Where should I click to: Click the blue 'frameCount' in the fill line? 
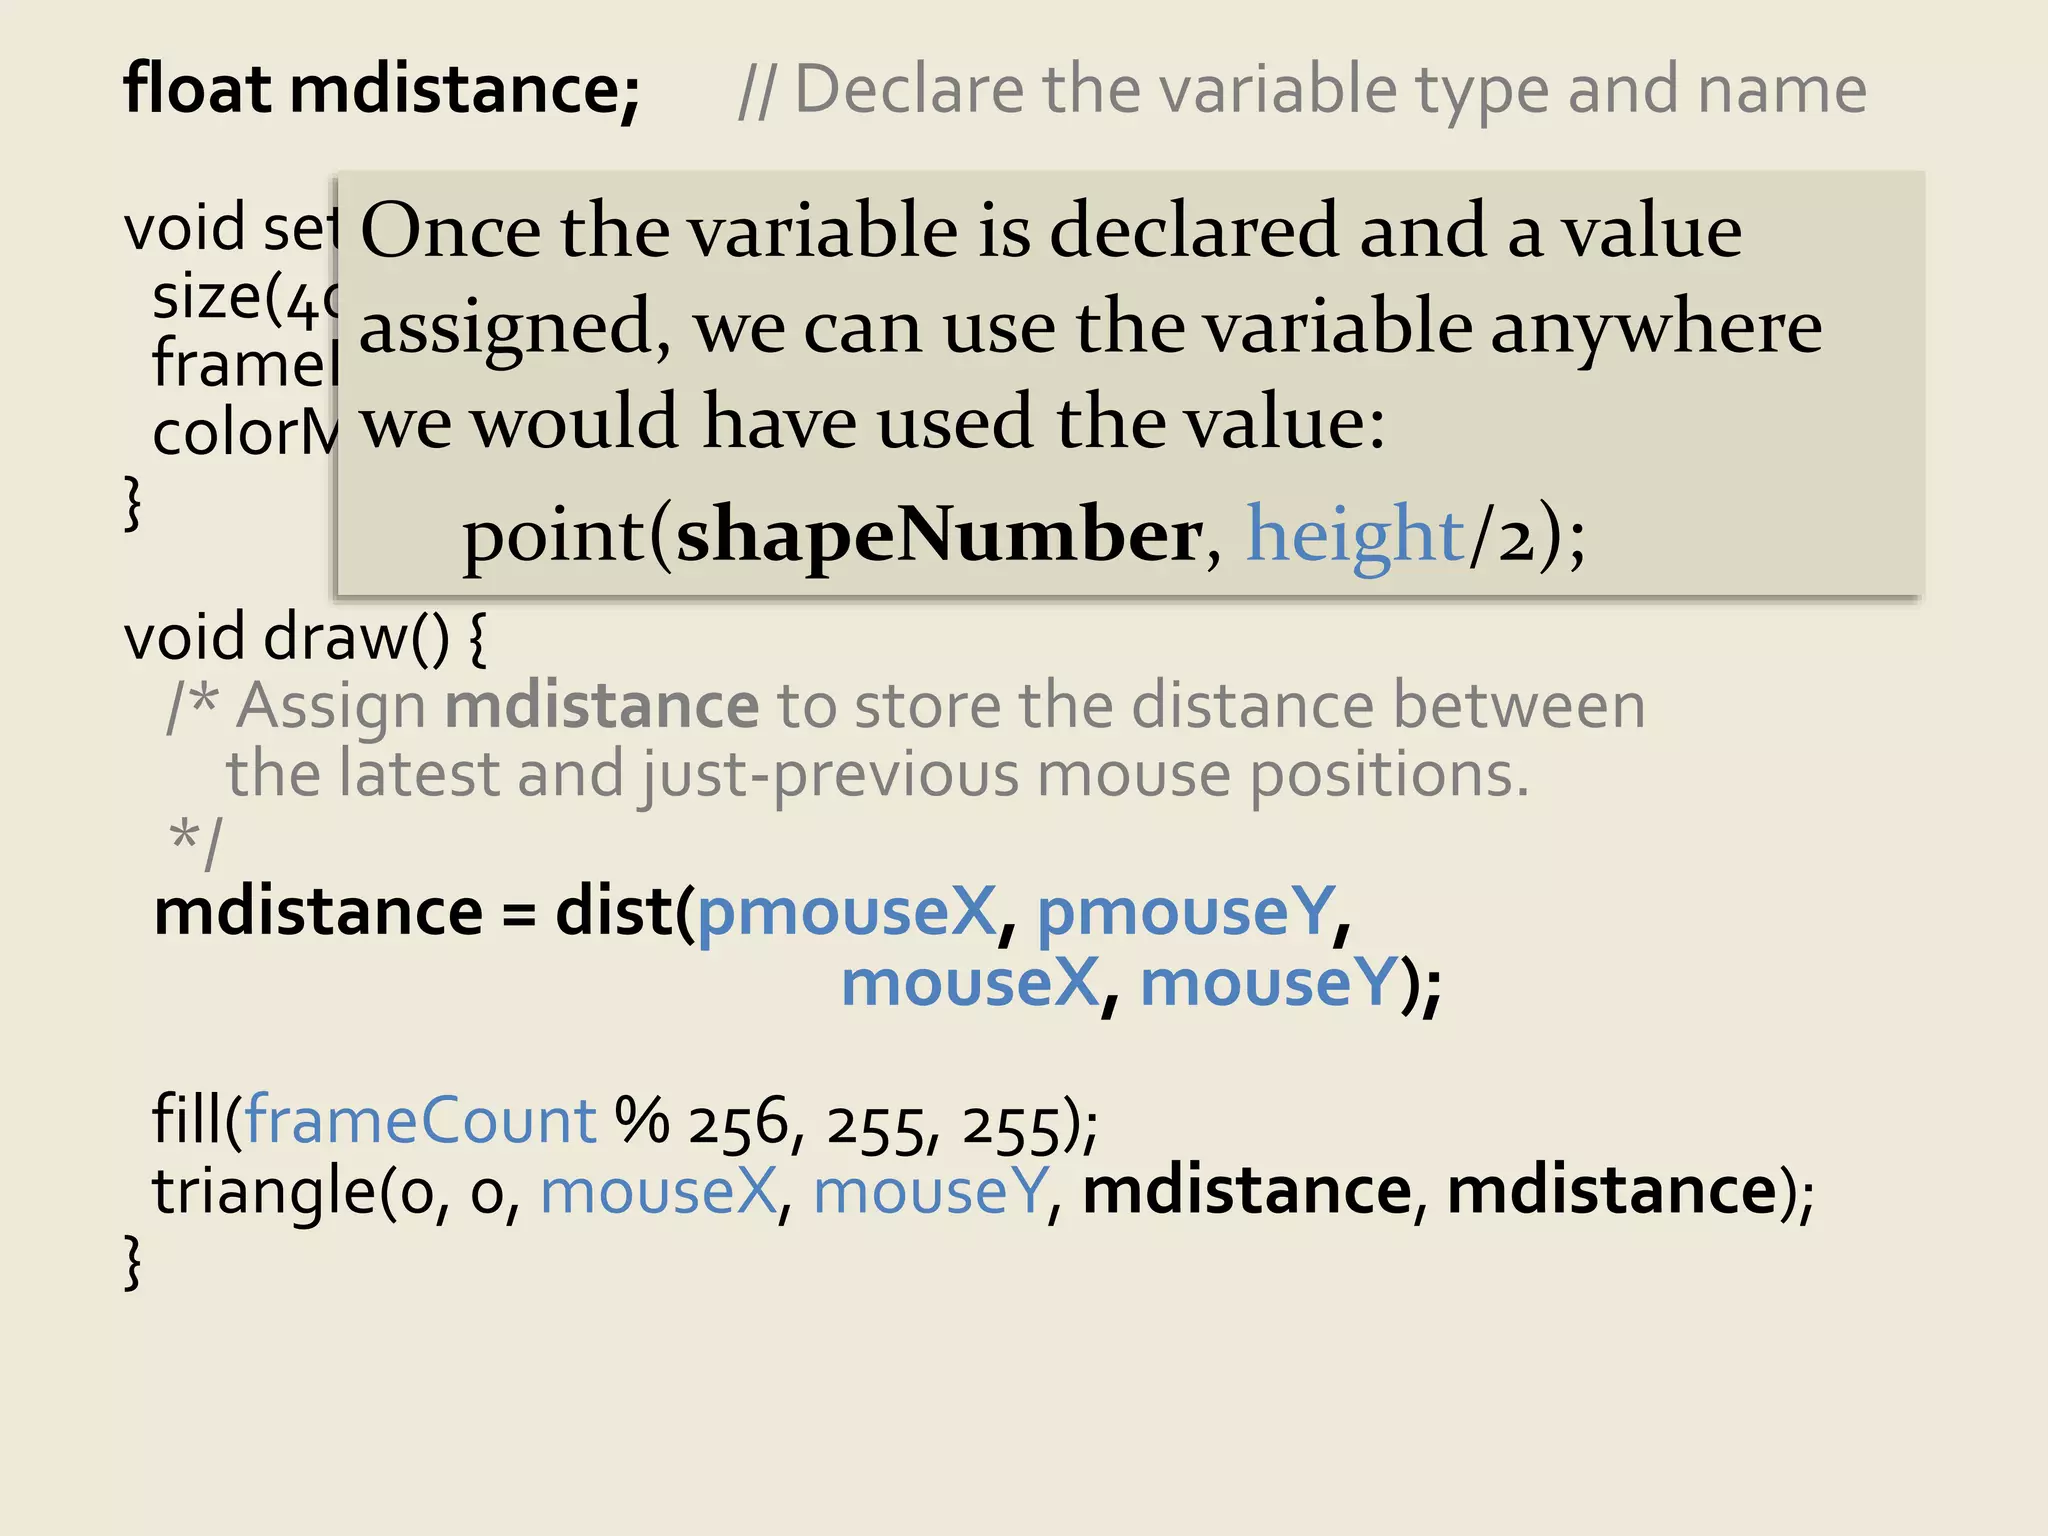pyautogui.click(x=420, y=1121)
